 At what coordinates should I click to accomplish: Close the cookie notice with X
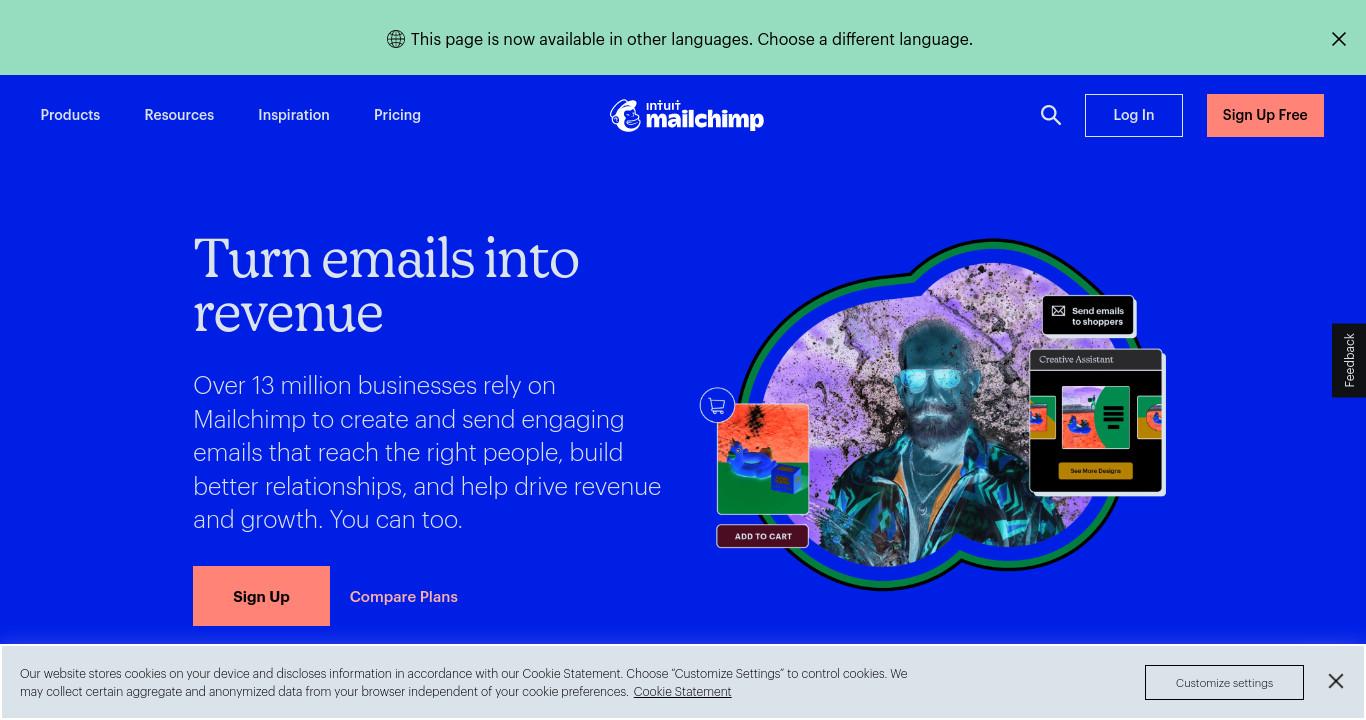pyautogui.click(x=1336, y=681)
